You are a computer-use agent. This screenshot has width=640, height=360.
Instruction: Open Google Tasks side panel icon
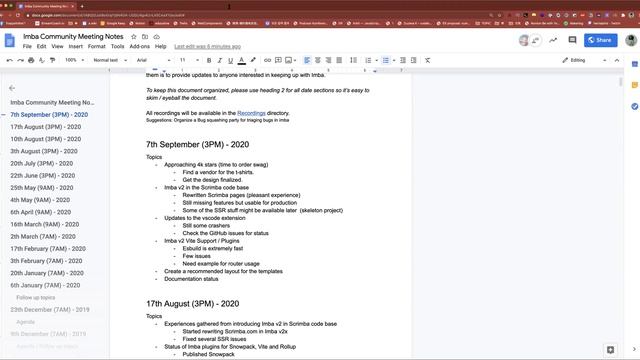(635, 106)
